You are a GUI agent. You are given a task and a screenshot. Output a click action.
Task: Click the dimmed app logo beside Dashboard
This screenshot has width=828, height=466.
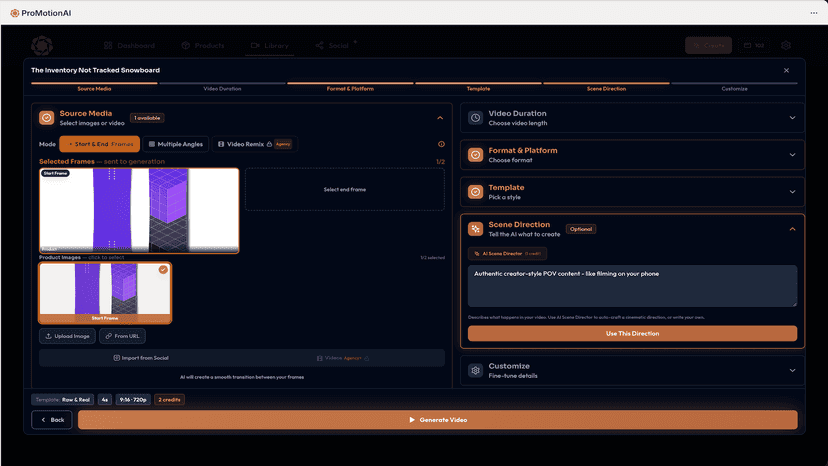(42, 45)
